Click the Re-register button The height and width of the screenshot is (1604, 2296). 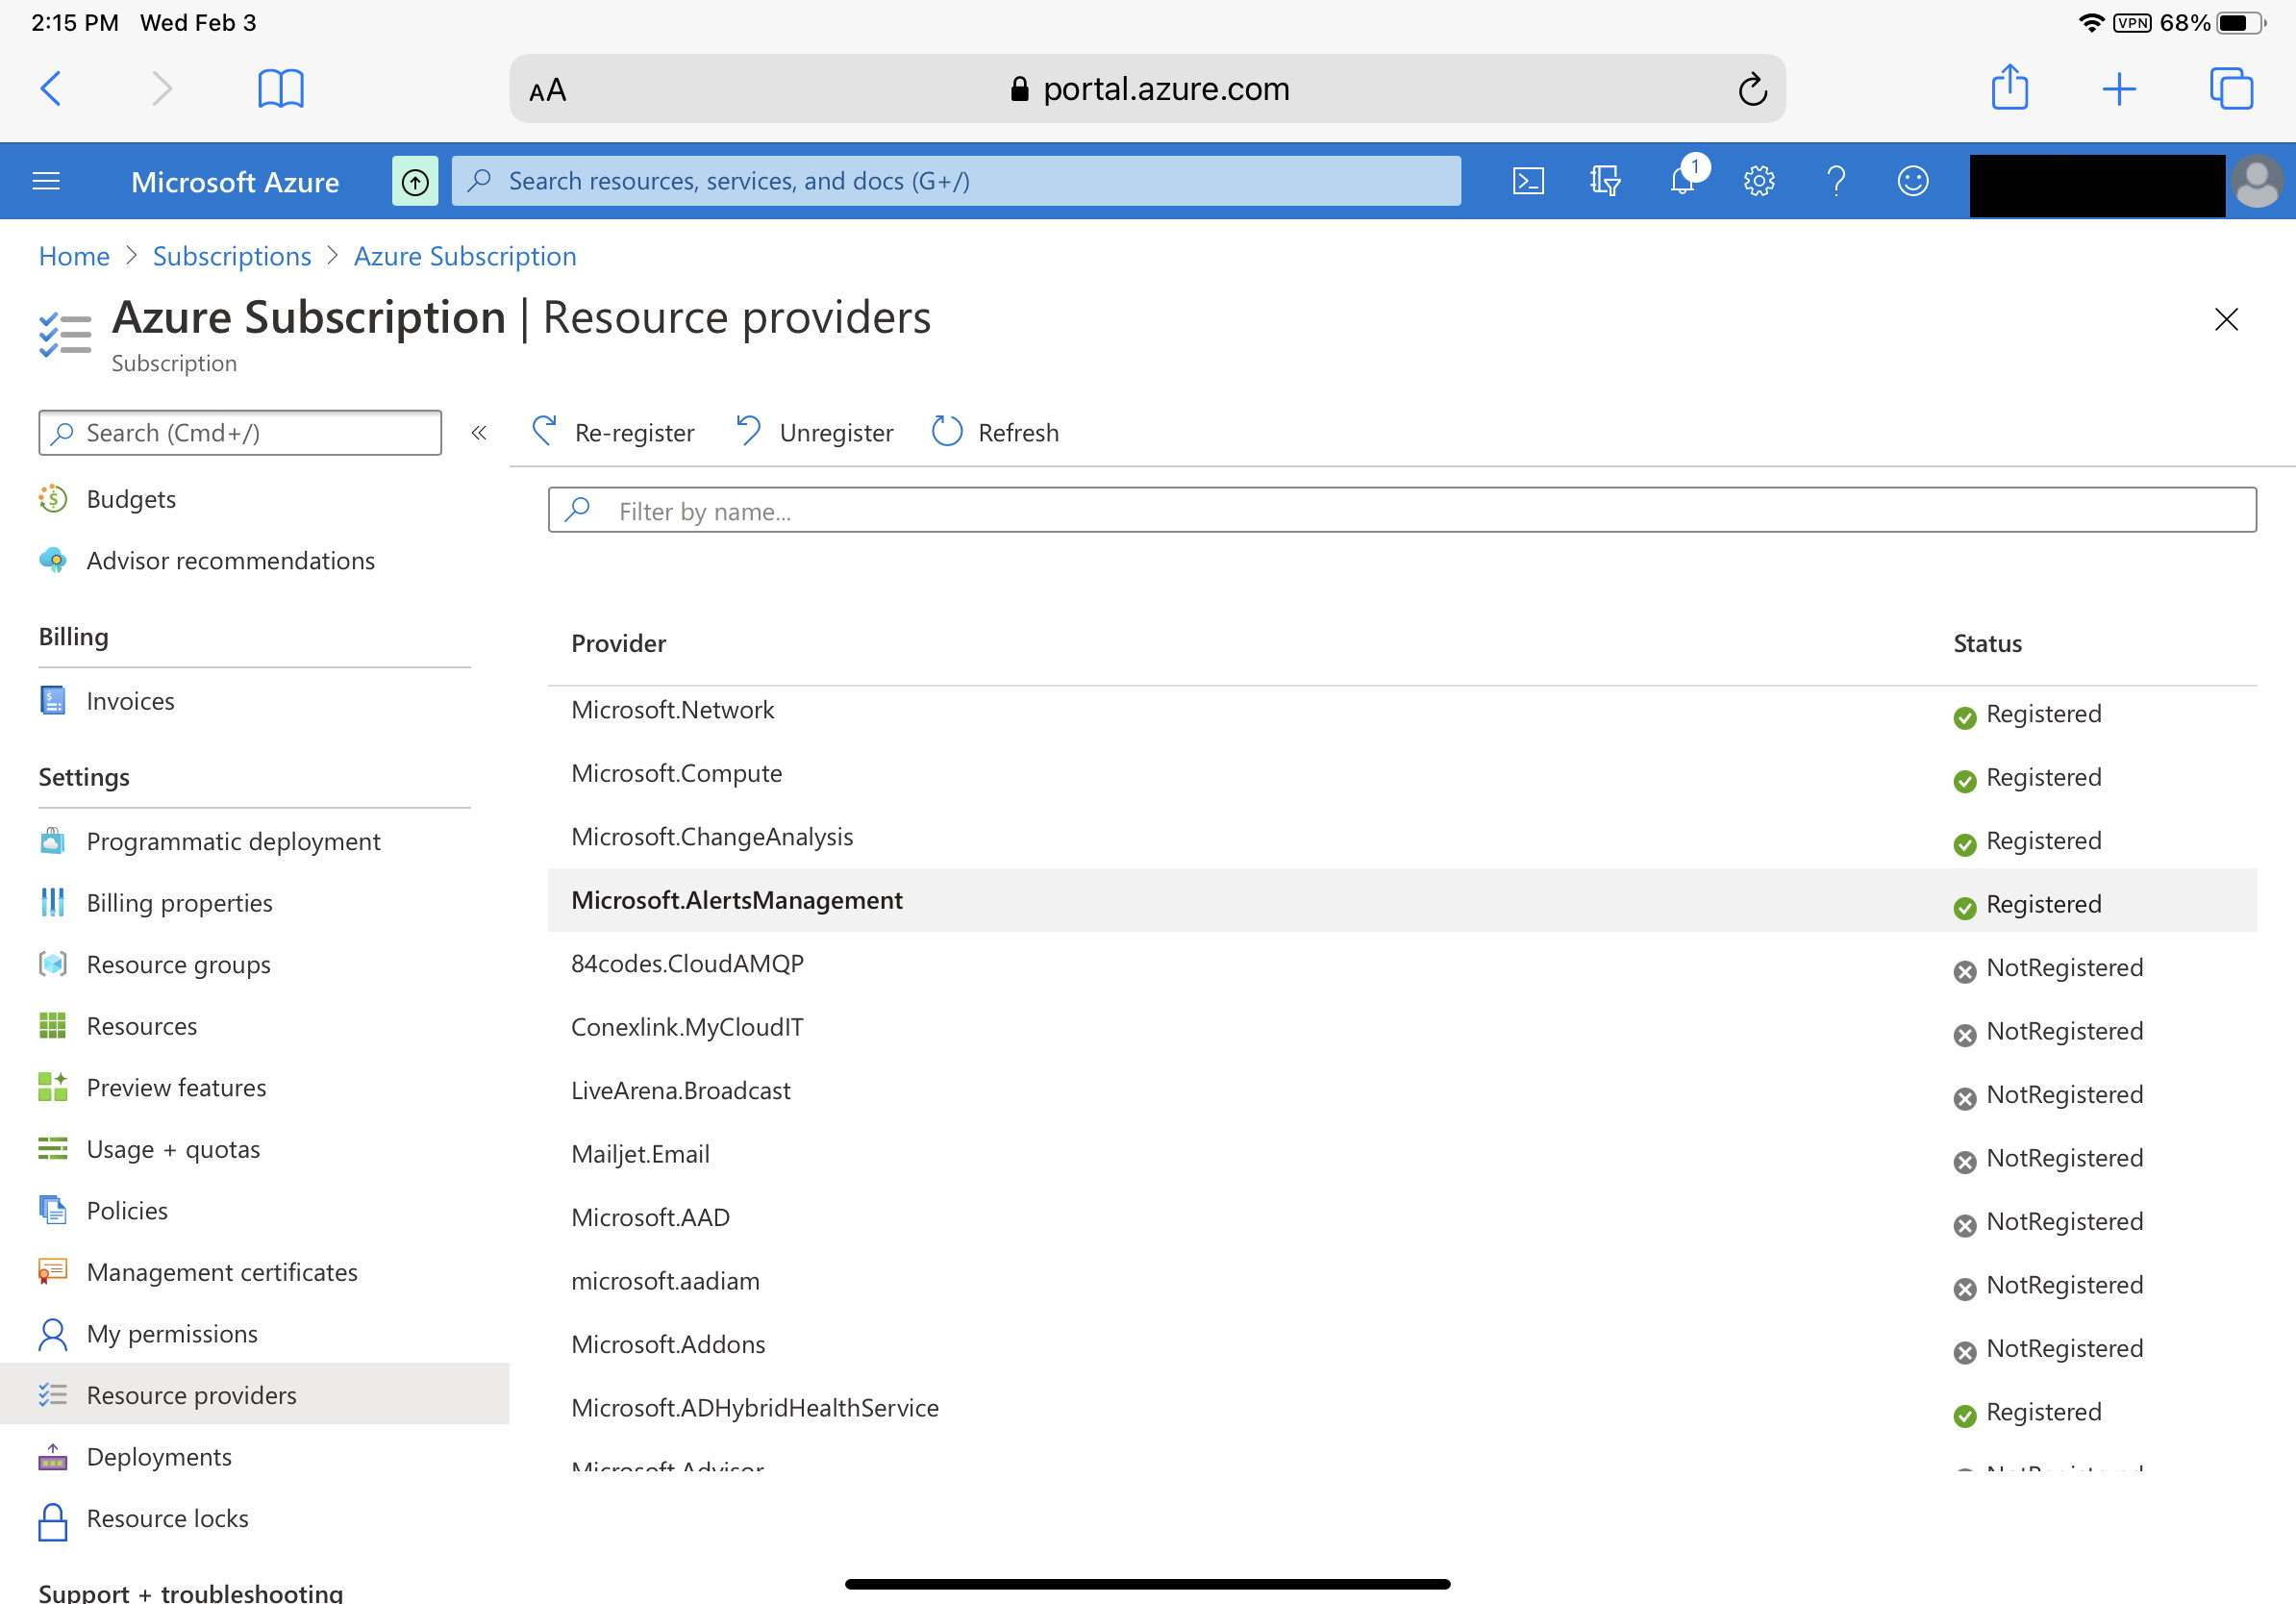pos(614,433)
